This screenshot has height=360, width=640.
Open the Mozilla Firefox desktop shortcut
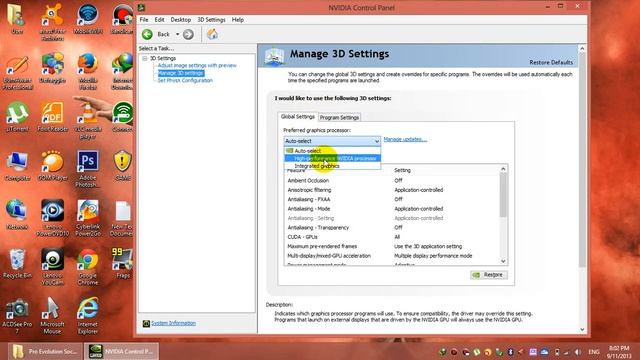click(87, 71)
